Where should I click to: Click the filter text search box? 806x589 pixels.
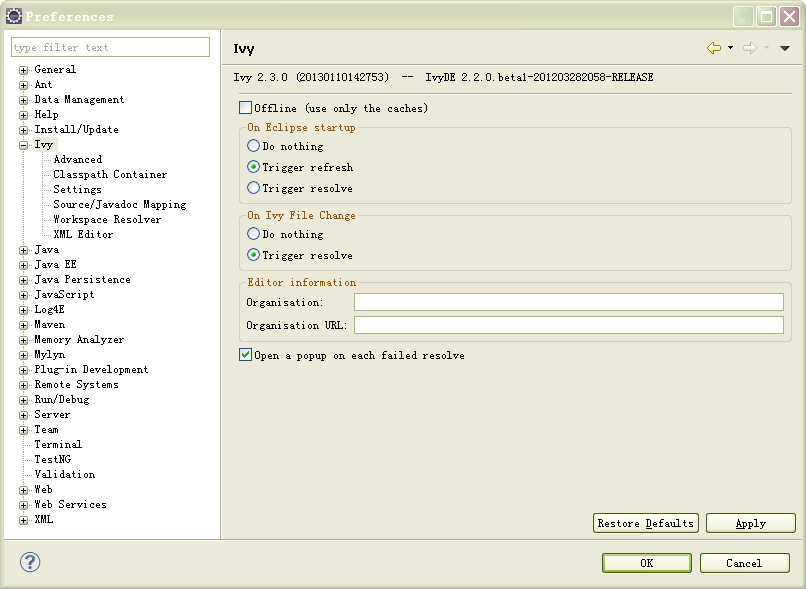(x=110, y=47)
